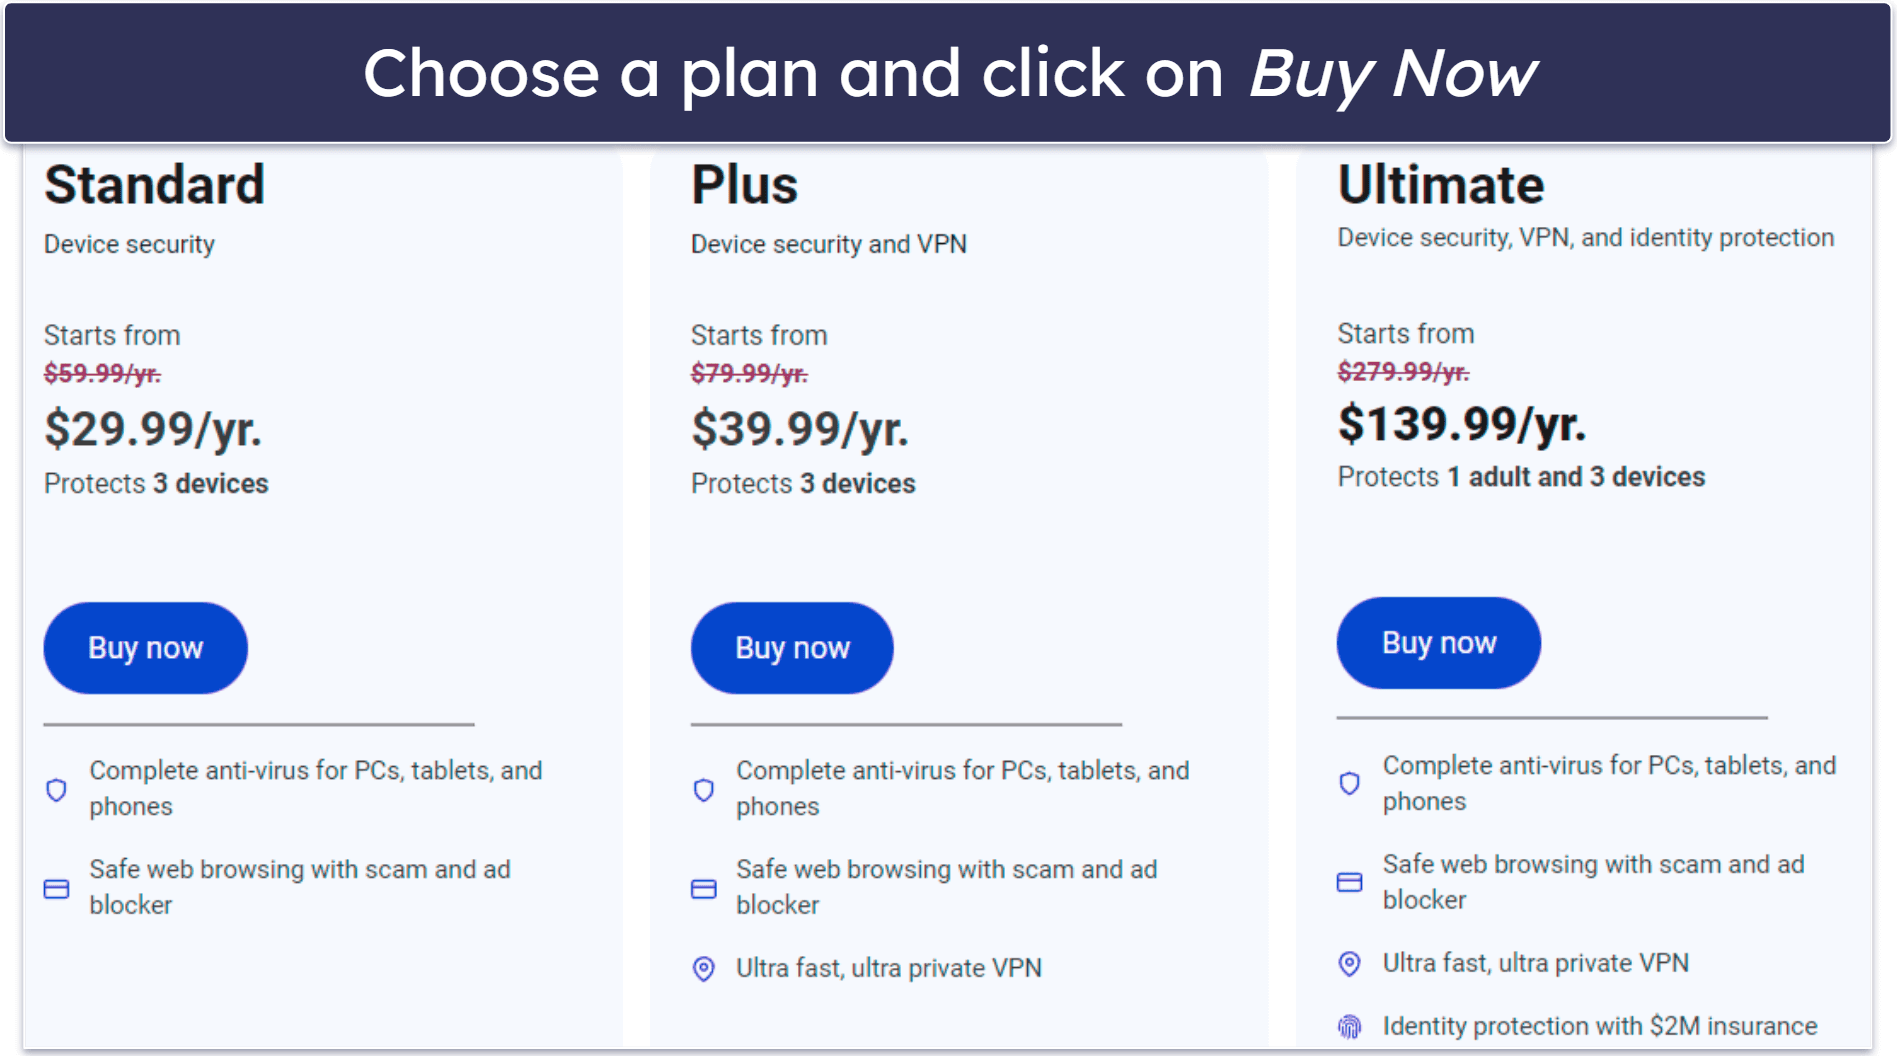
Task: Select the Standard plan heading
Action: pos(155,185)
